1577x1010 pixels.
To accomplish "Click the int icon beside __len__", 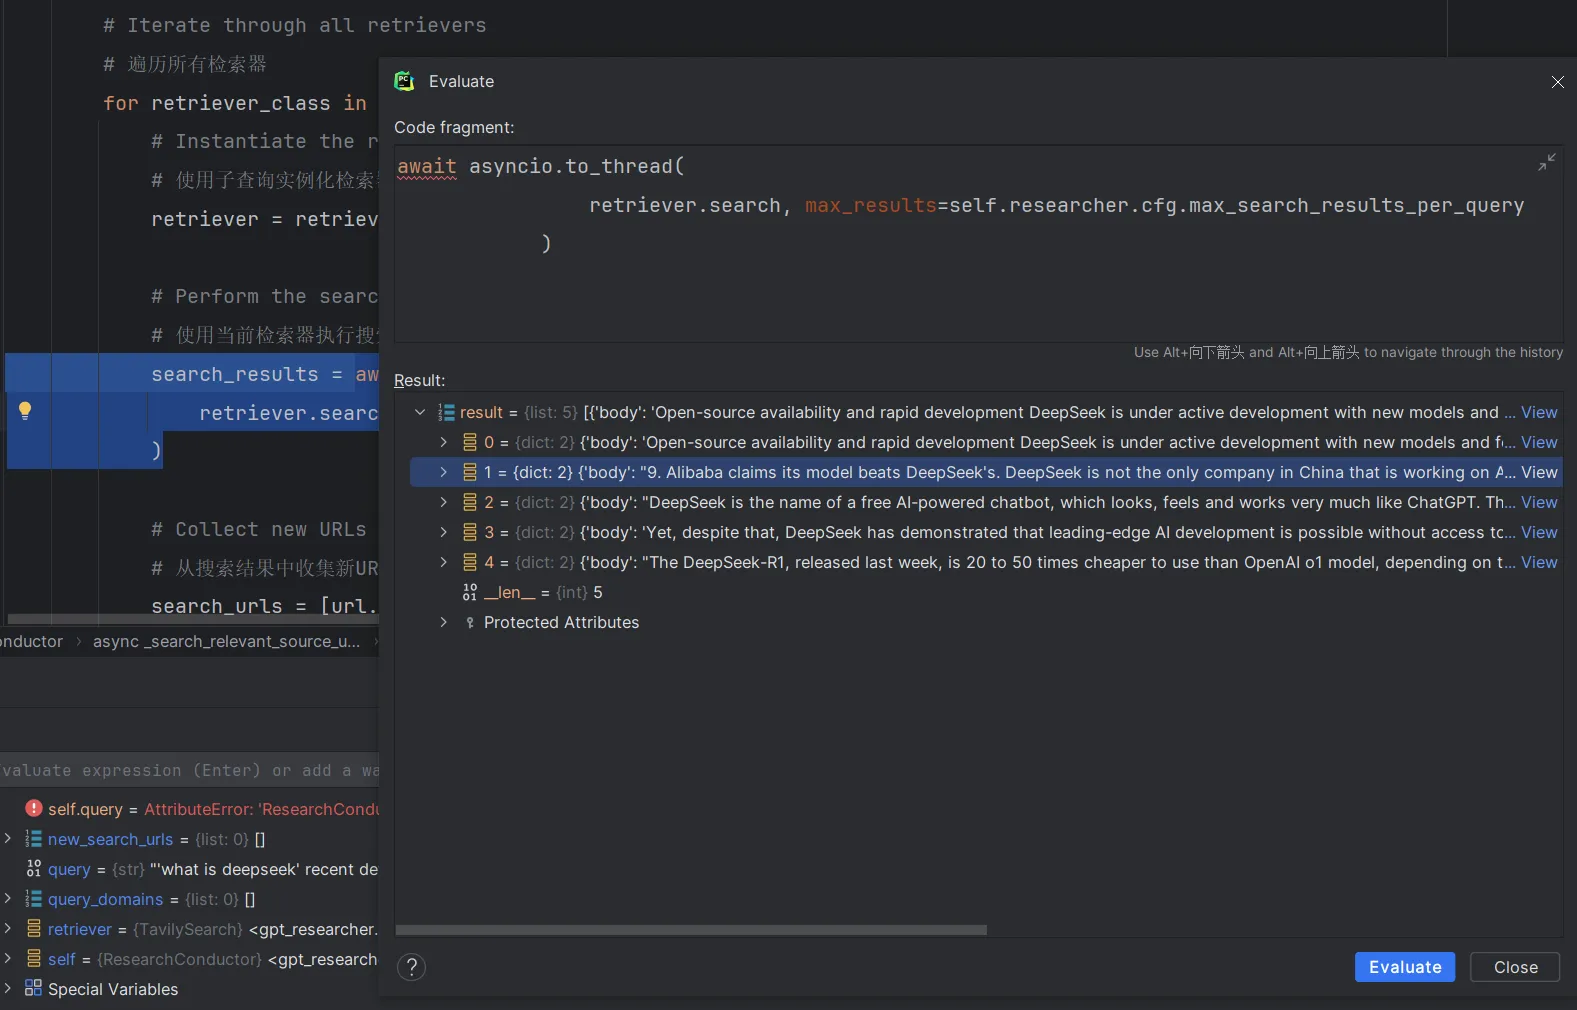I will (470, 592).
